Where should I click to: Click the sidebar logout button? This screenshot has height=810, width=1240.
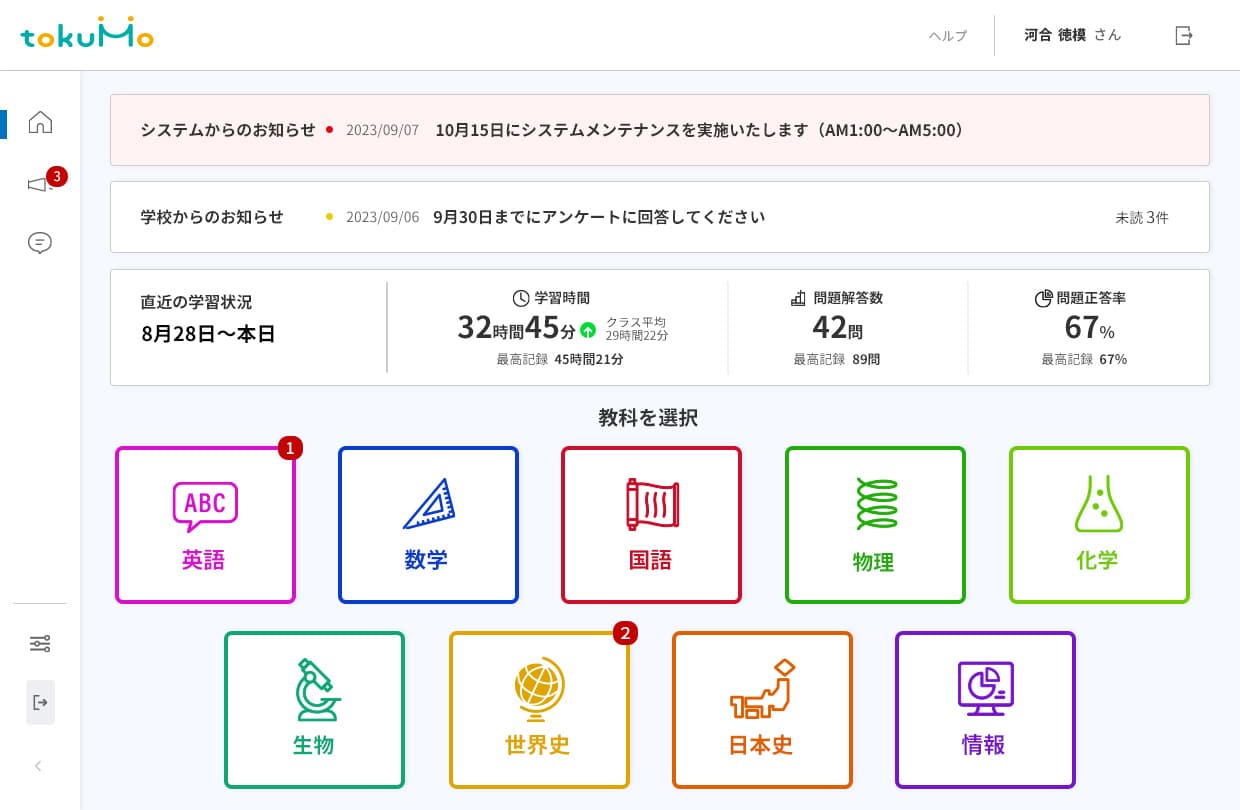coord(40,702)
